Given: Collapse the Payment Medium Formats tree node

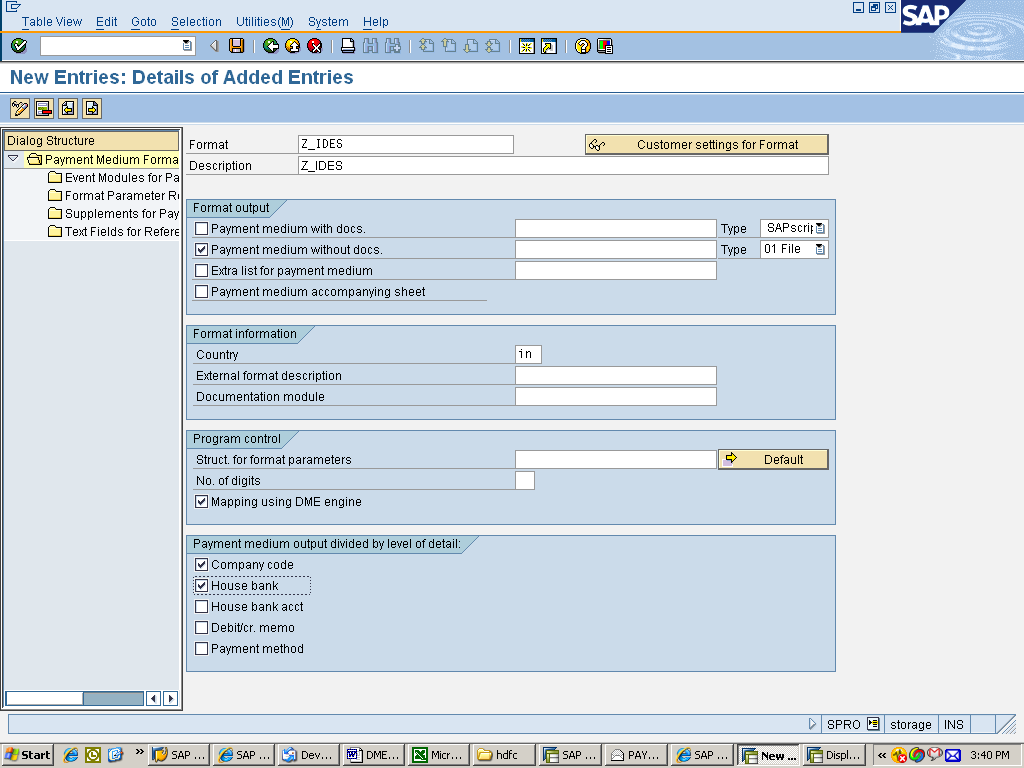Looking at the screenshot, I should [13, 159].
